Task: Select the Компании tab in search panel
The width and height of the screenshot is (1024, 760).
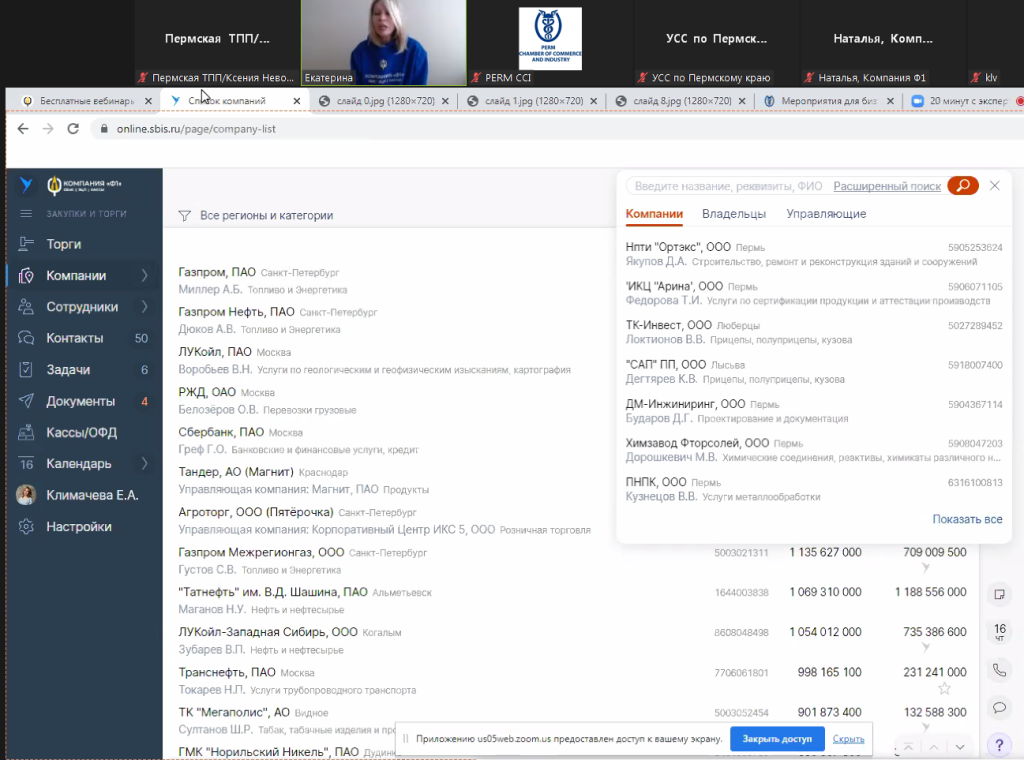Action: coord(654,214)
